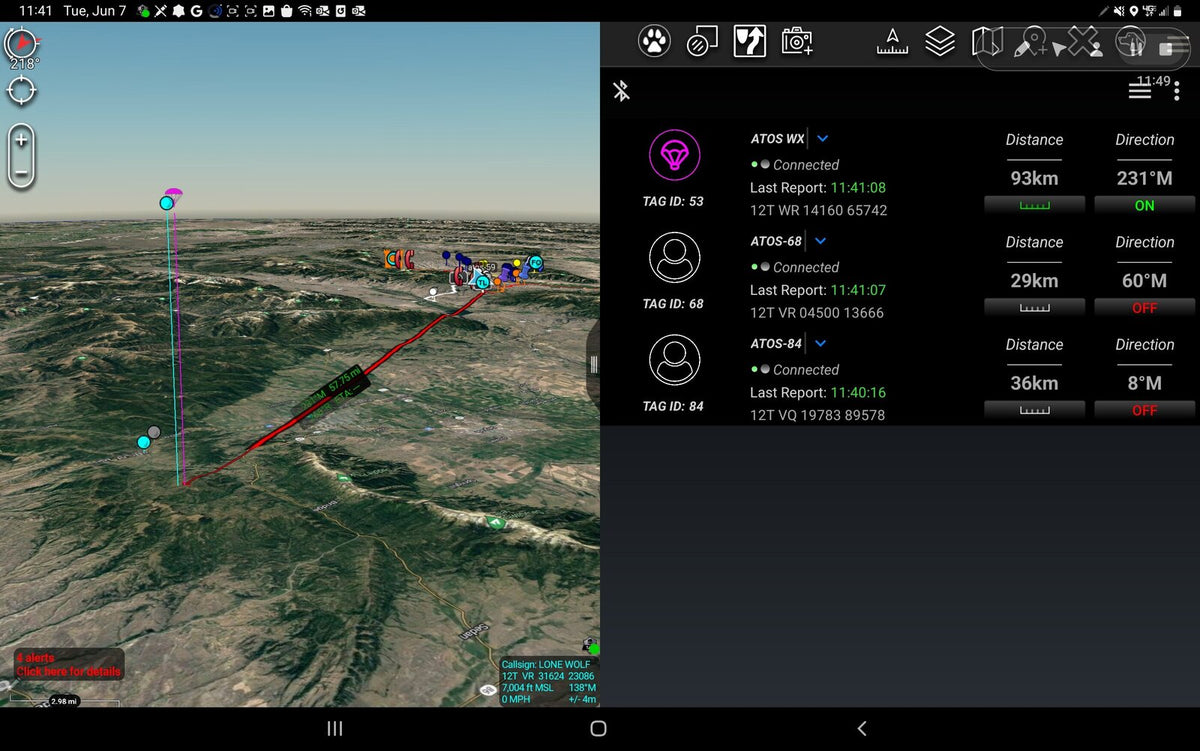Screen dimensions: 1200x751
Task: Select the cyan TL marker on the map
Action: (483, 282)
